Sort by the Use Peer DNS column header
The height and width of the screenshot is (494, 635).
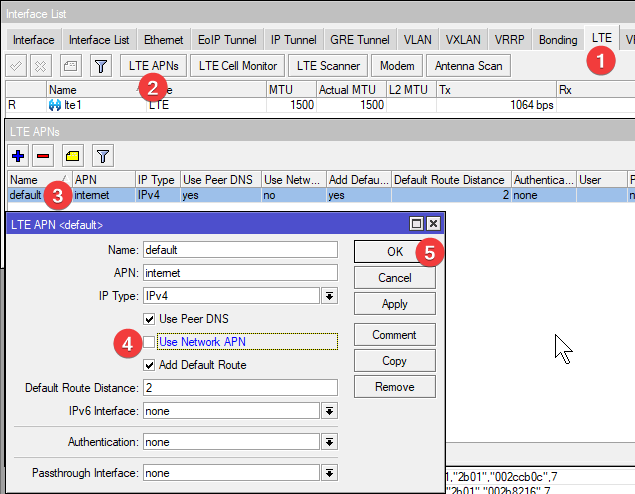[x=221, y=179]
